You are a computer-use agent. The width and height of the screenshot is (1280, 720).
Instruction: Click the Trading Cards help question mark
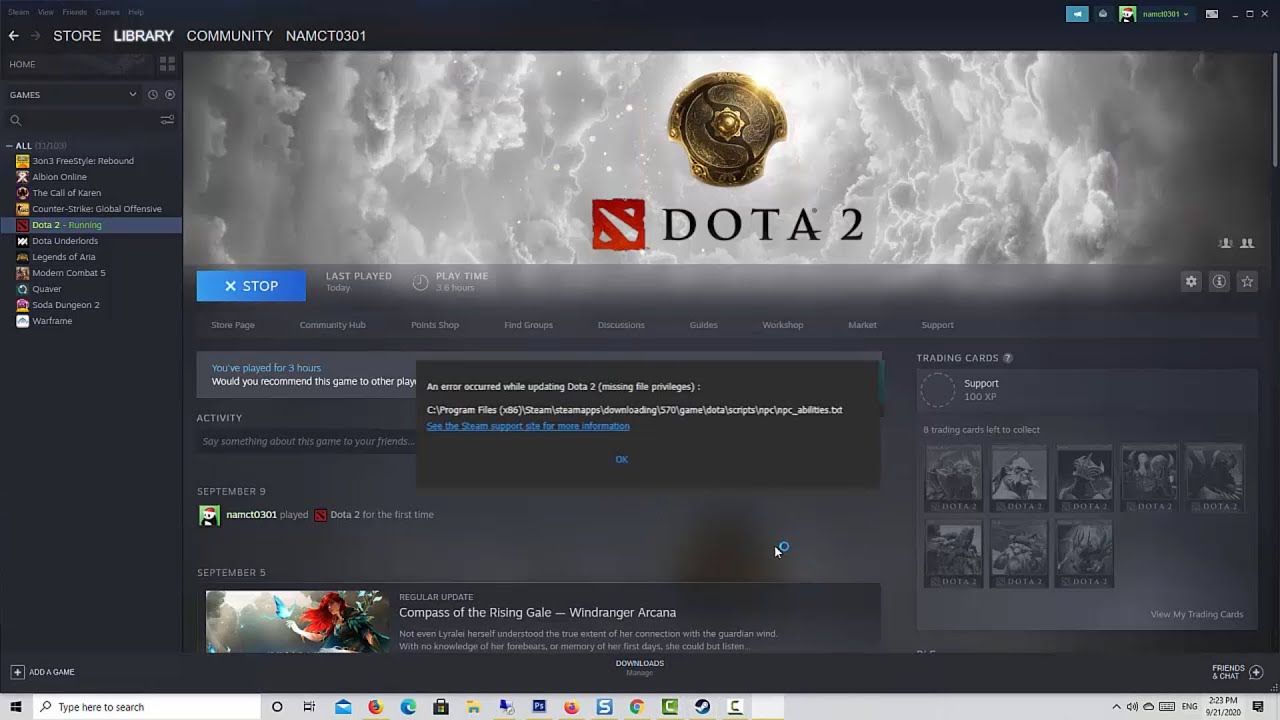(x=1008, y=358)
